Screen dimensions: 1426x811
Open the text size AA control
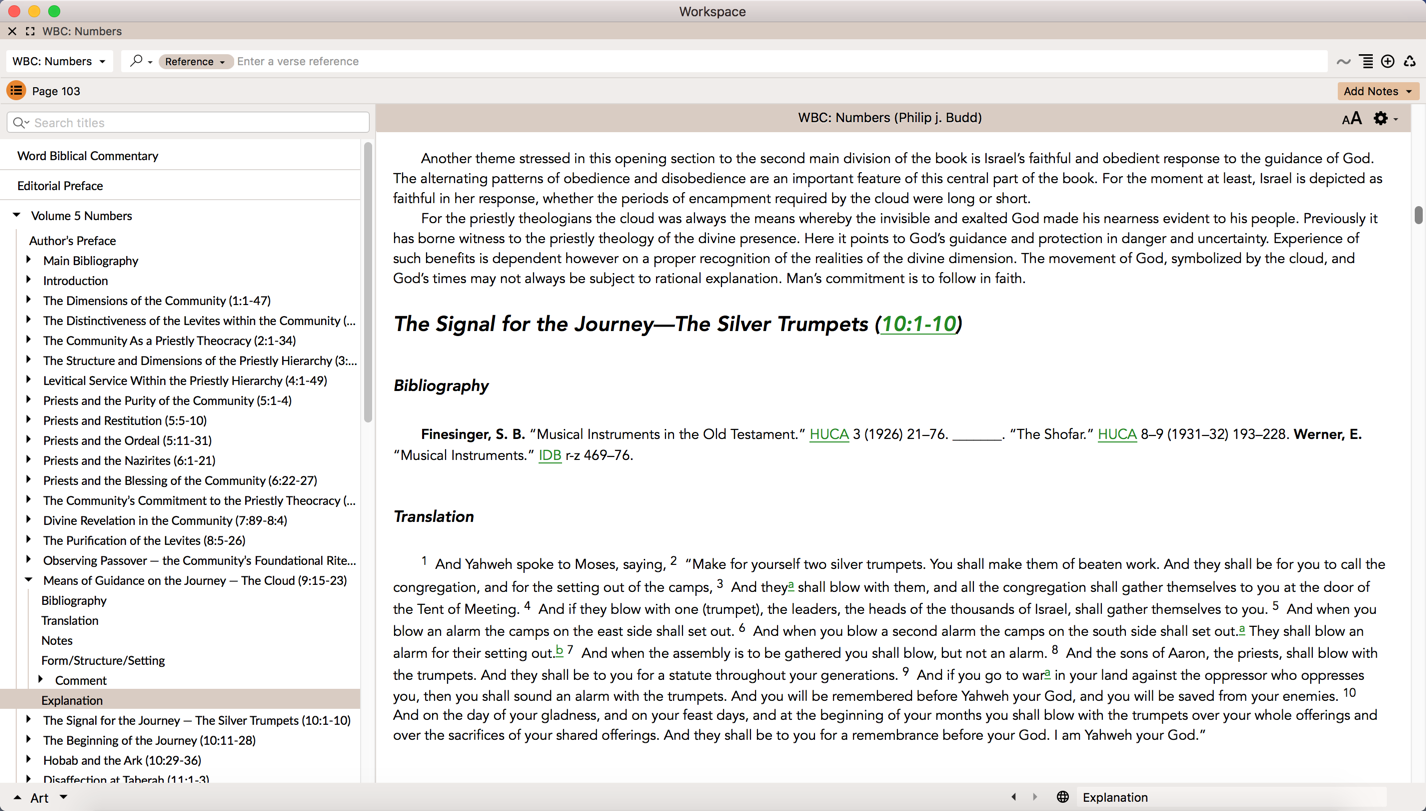click(1351, 119)
